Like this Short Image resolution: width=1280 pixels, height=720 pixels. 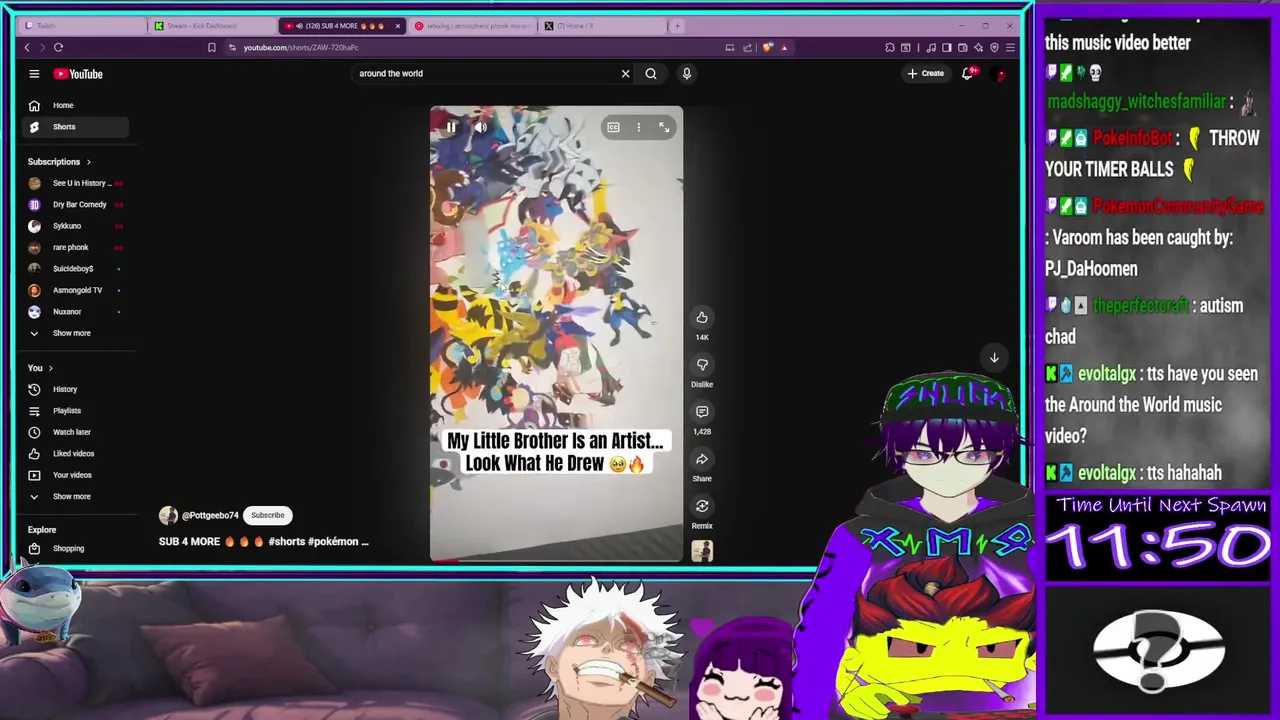click(702, 318)
